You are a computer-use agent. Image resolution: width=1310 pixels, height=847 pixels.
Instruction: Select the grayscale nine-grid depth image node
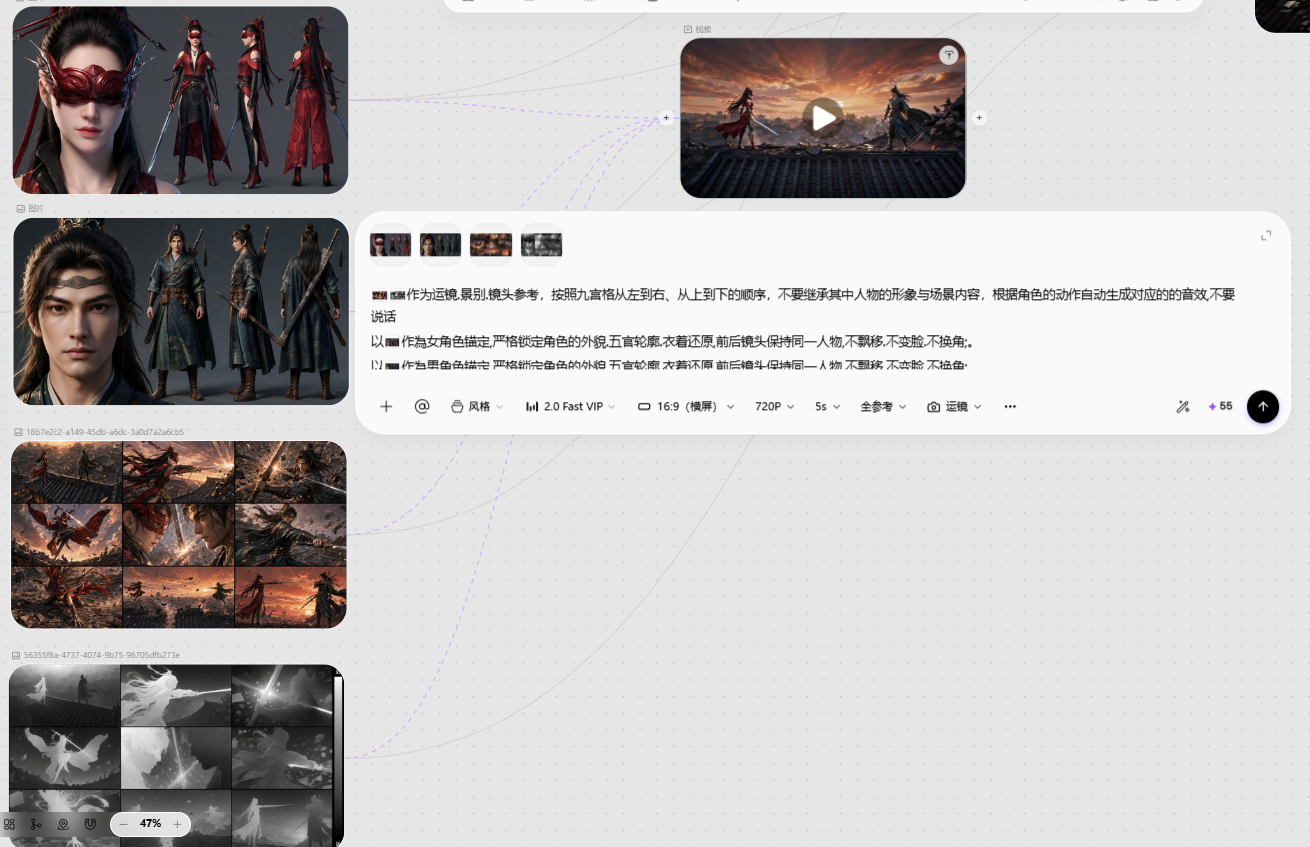tap(176, 756)
